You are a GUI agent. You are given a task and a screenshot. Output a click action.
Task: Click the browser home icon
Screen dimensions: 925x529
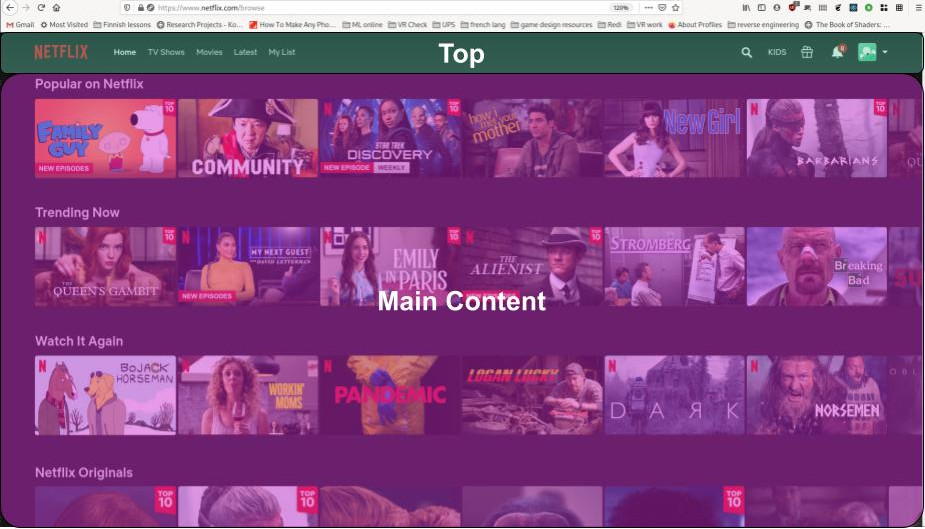tap(56, 8)
